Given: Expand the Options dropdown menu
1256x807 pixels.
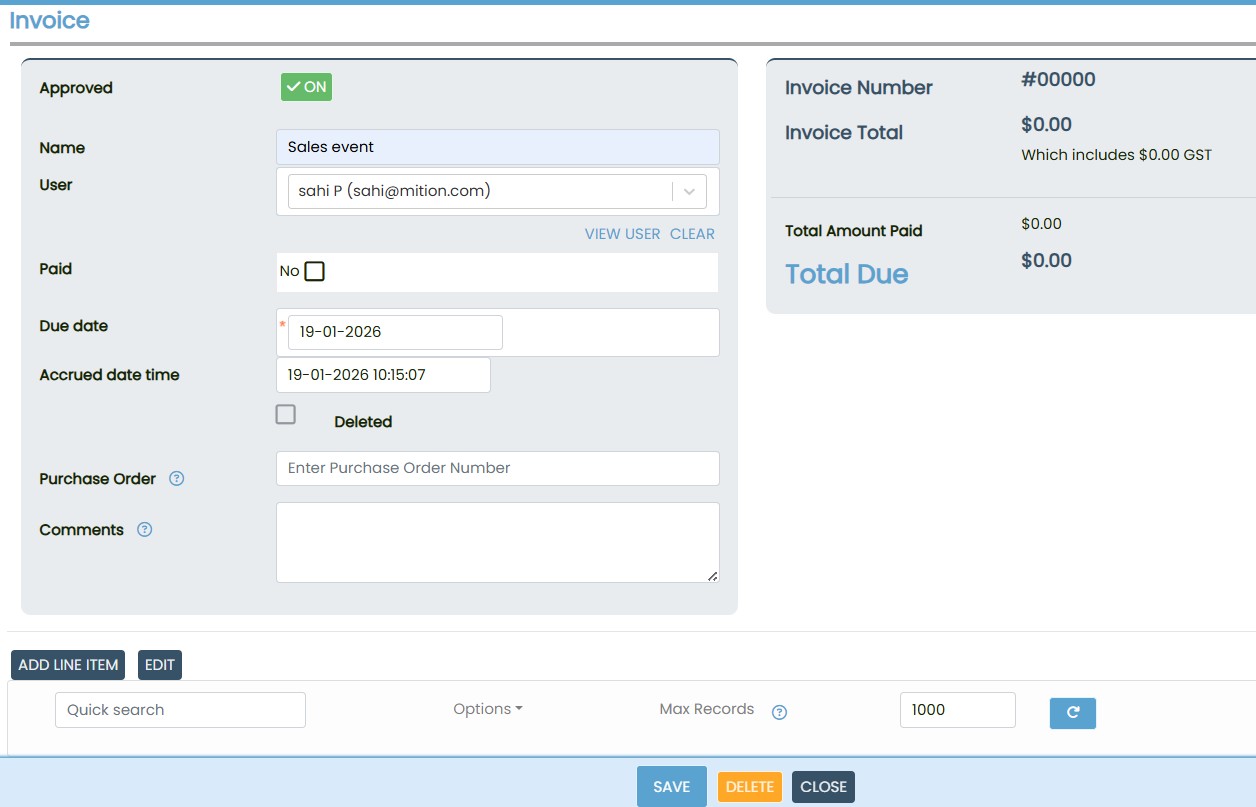Looking at the screenshot, I should point(487,709).
